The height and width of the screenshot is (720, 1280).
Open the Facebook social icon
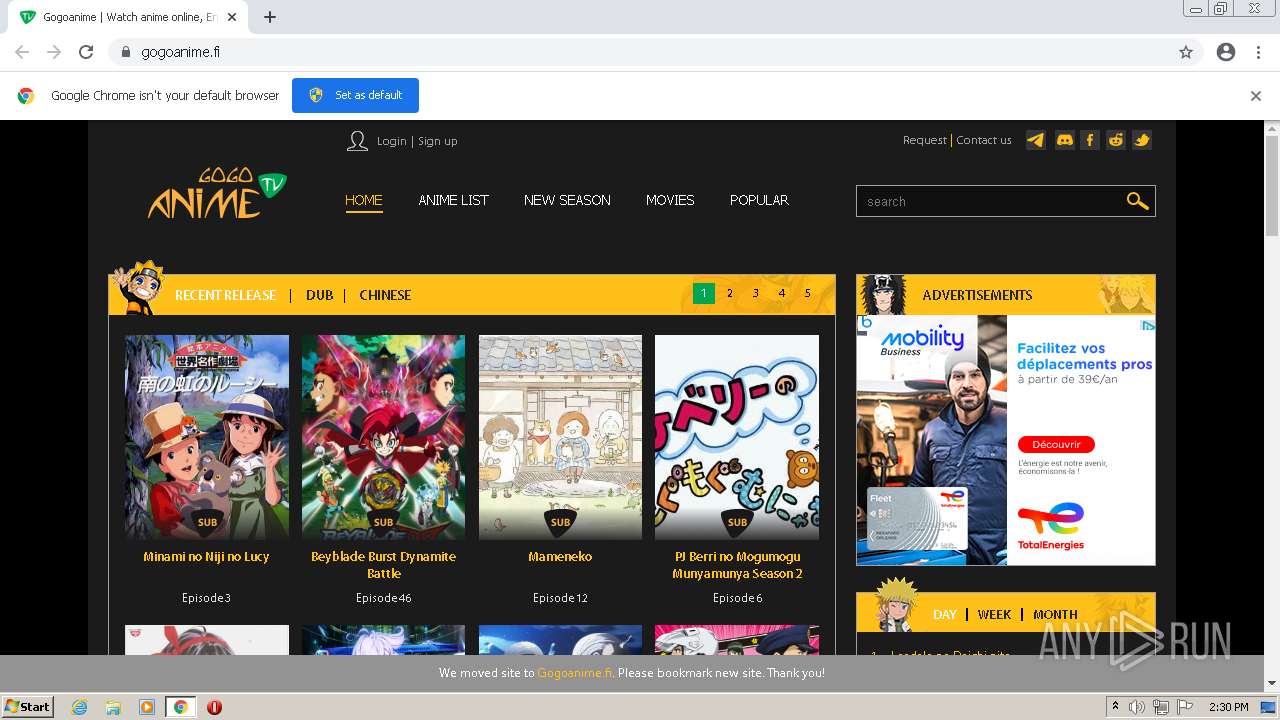coord(1090,140)
